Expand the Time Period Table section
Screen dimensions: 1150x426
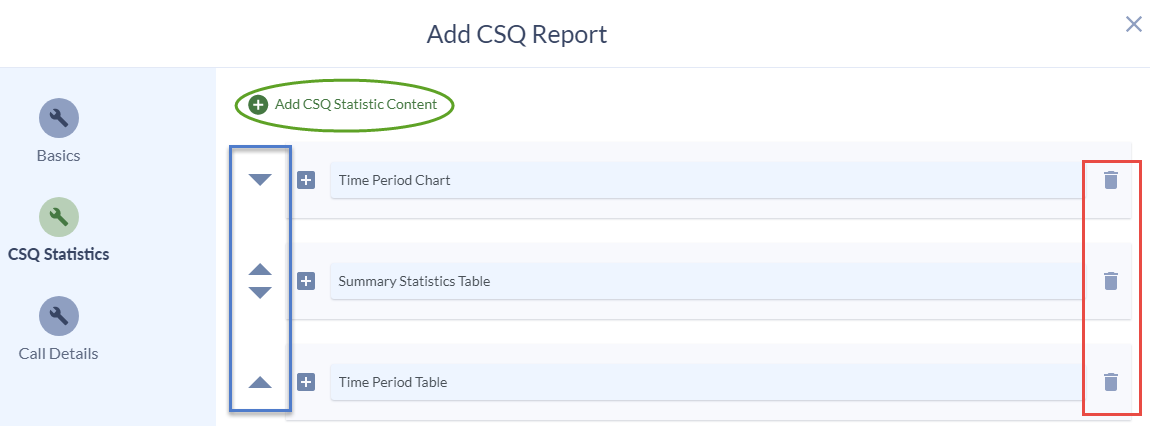(x=306, y=382)
